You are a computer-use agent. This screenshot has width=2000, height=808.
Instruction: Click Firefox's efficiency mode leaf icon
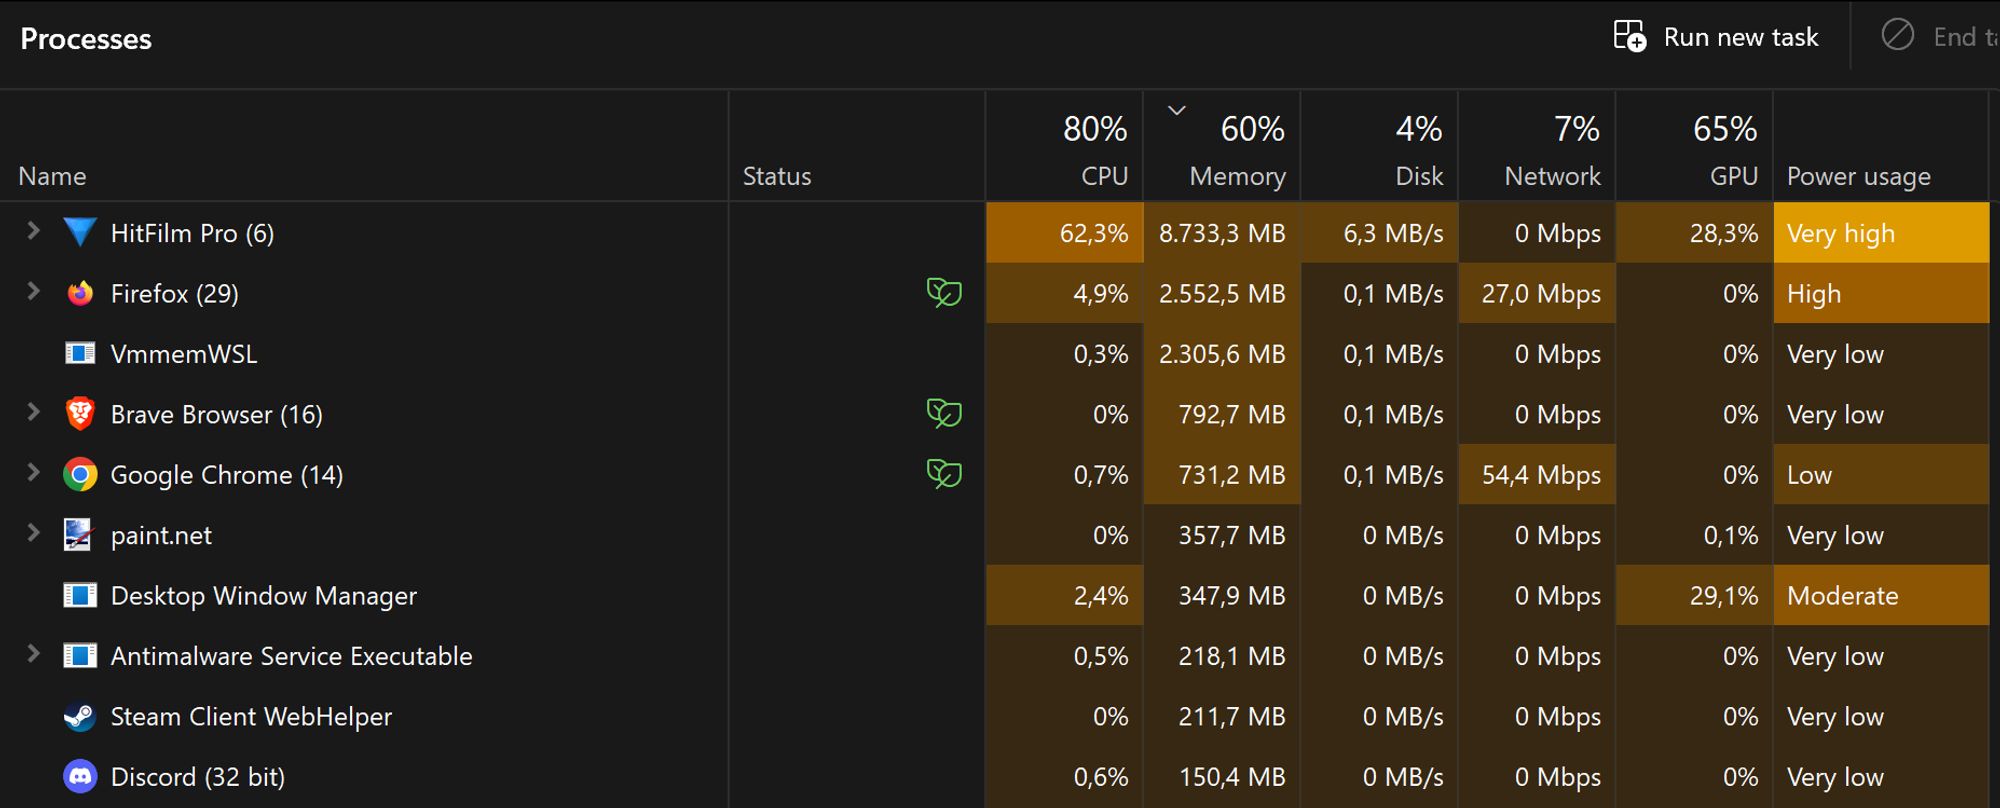tap(944, 293)
